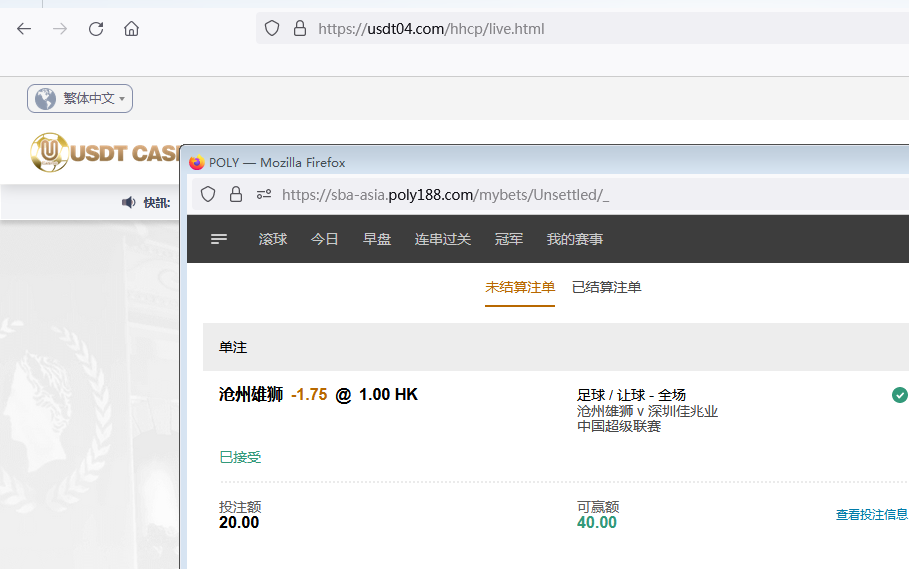Click the green checkmark status icon
The width and height of the screenshot is (909, 569).
(900, 395)
